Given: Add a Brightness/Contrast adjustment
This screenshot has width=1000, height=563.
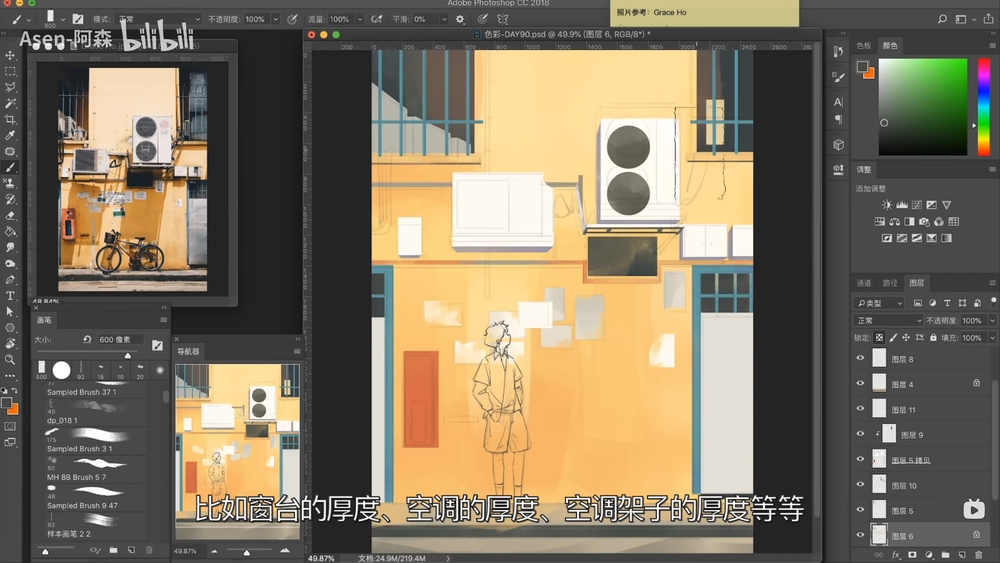Looking at the screenshot, I should point(887,205).
